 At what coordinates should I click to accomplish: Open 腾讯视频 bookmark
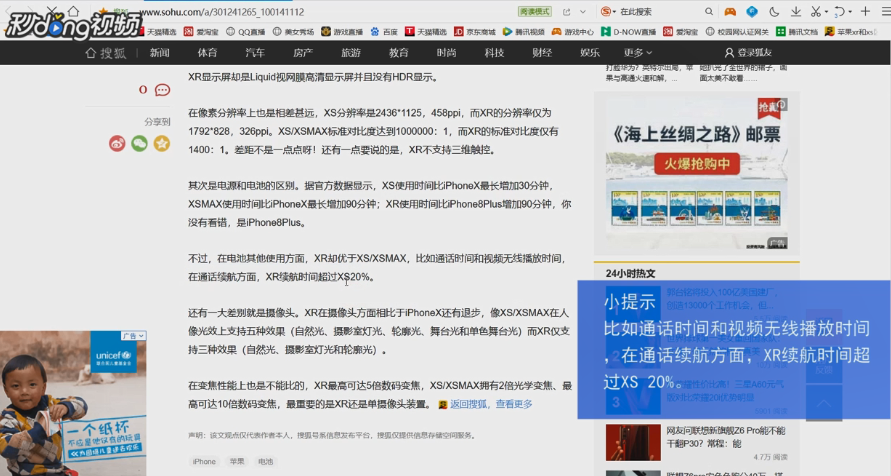click(x=523, y=32)
